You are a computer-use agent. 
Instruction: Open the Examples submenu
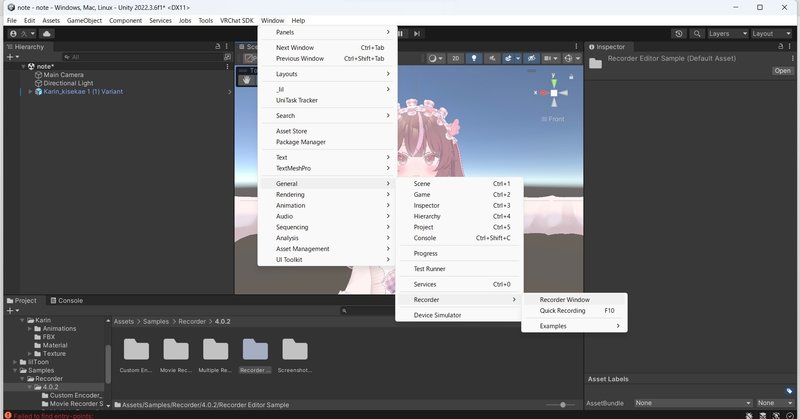click(x=574, y=326)
